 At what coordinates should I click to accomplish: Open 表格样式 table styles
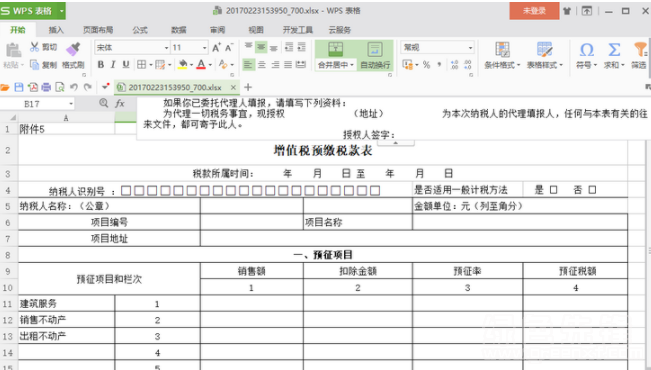[x=545, y=55]
